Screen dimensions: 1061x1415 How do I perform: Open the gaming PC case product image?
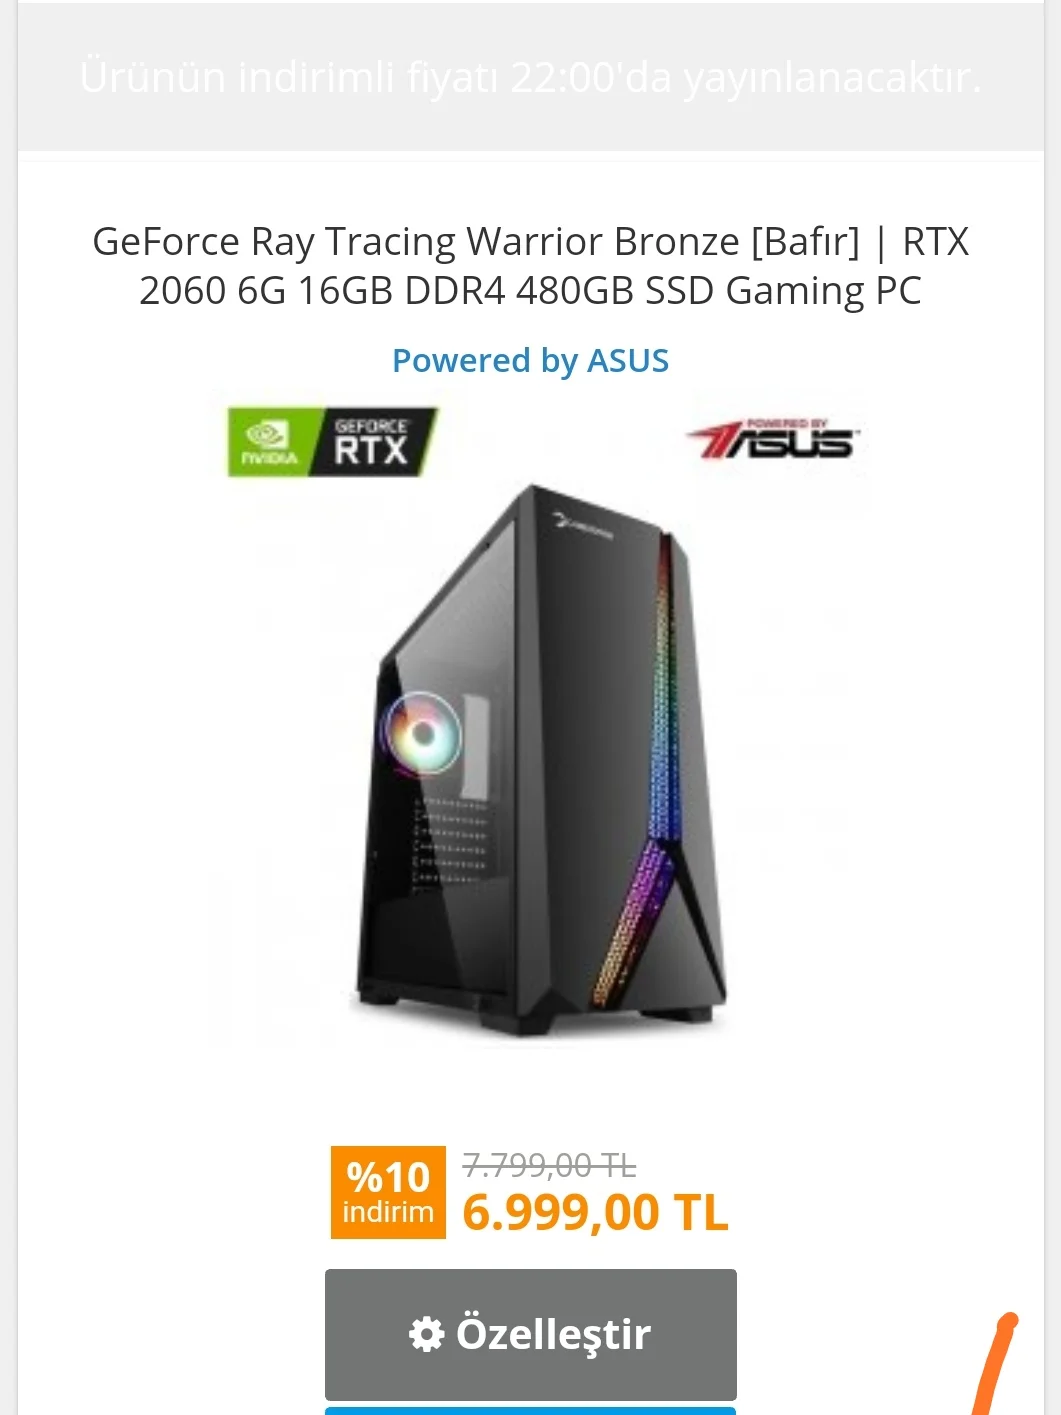[540, 760]
